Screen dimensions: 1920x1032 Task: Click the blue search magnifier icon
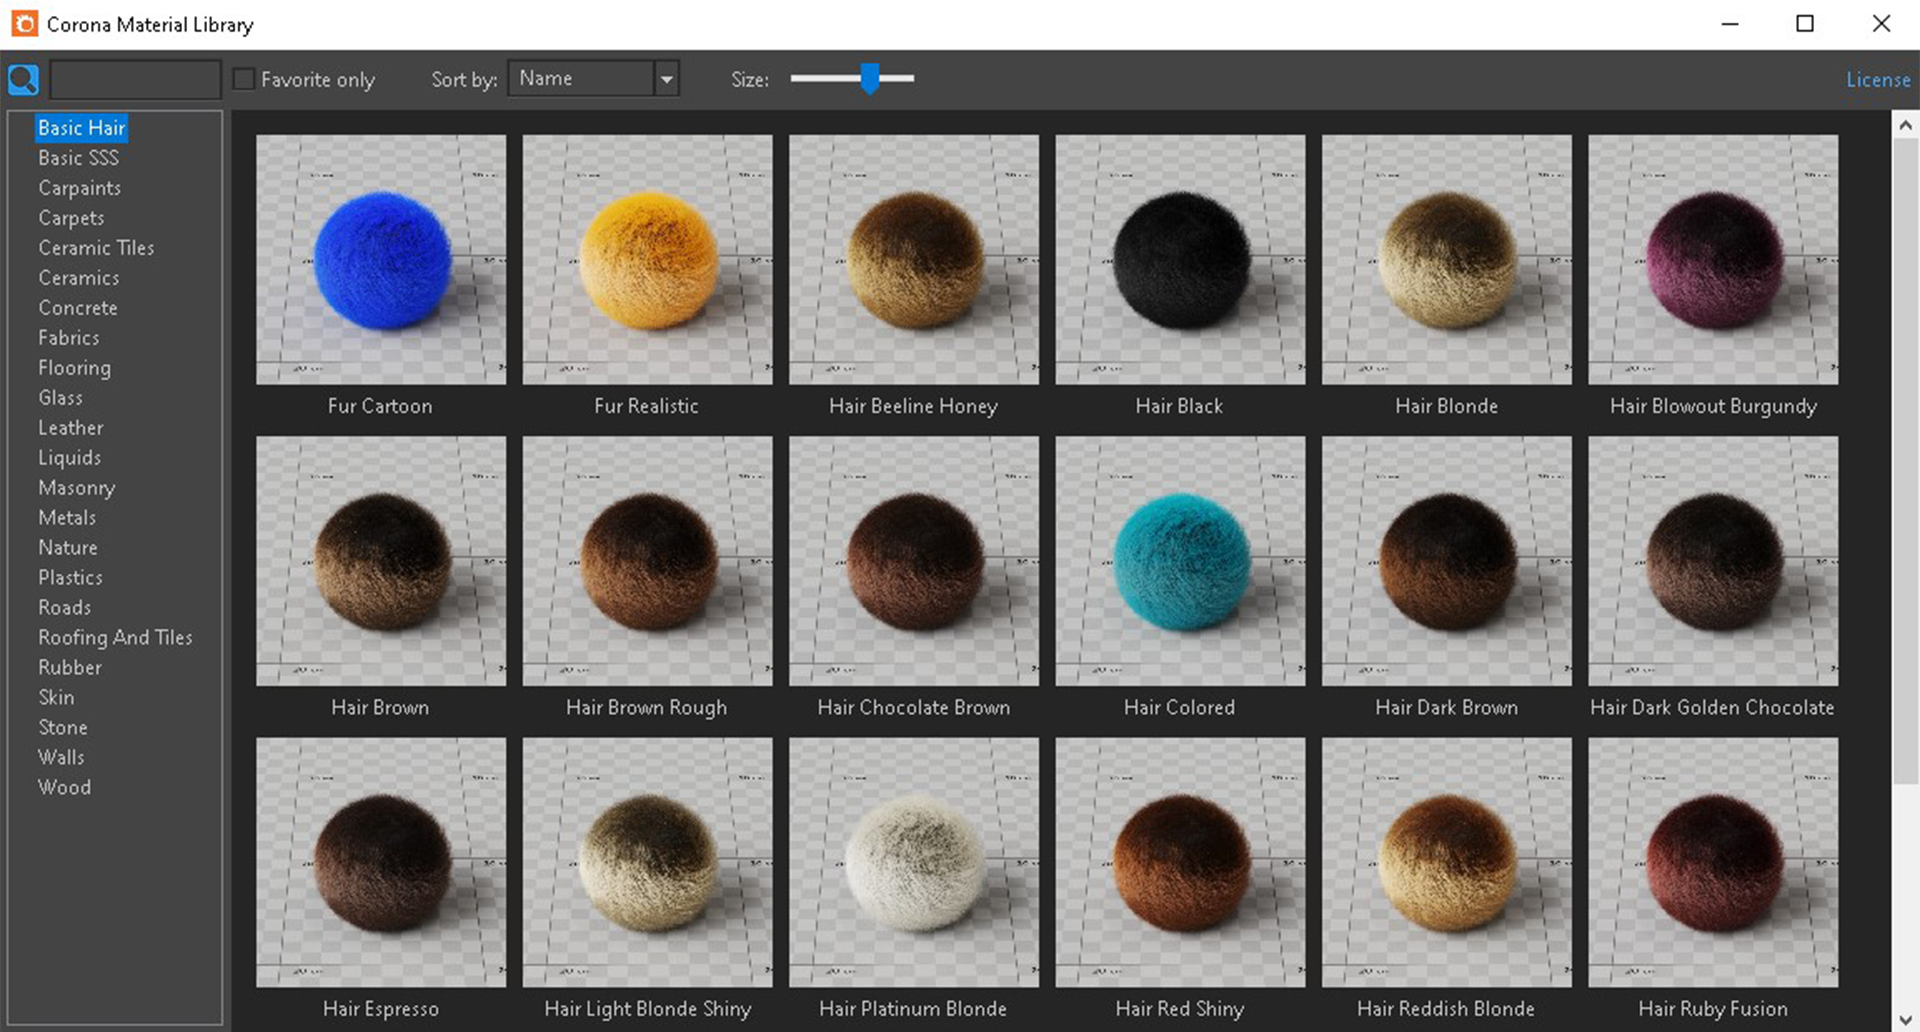coord(23,79)
